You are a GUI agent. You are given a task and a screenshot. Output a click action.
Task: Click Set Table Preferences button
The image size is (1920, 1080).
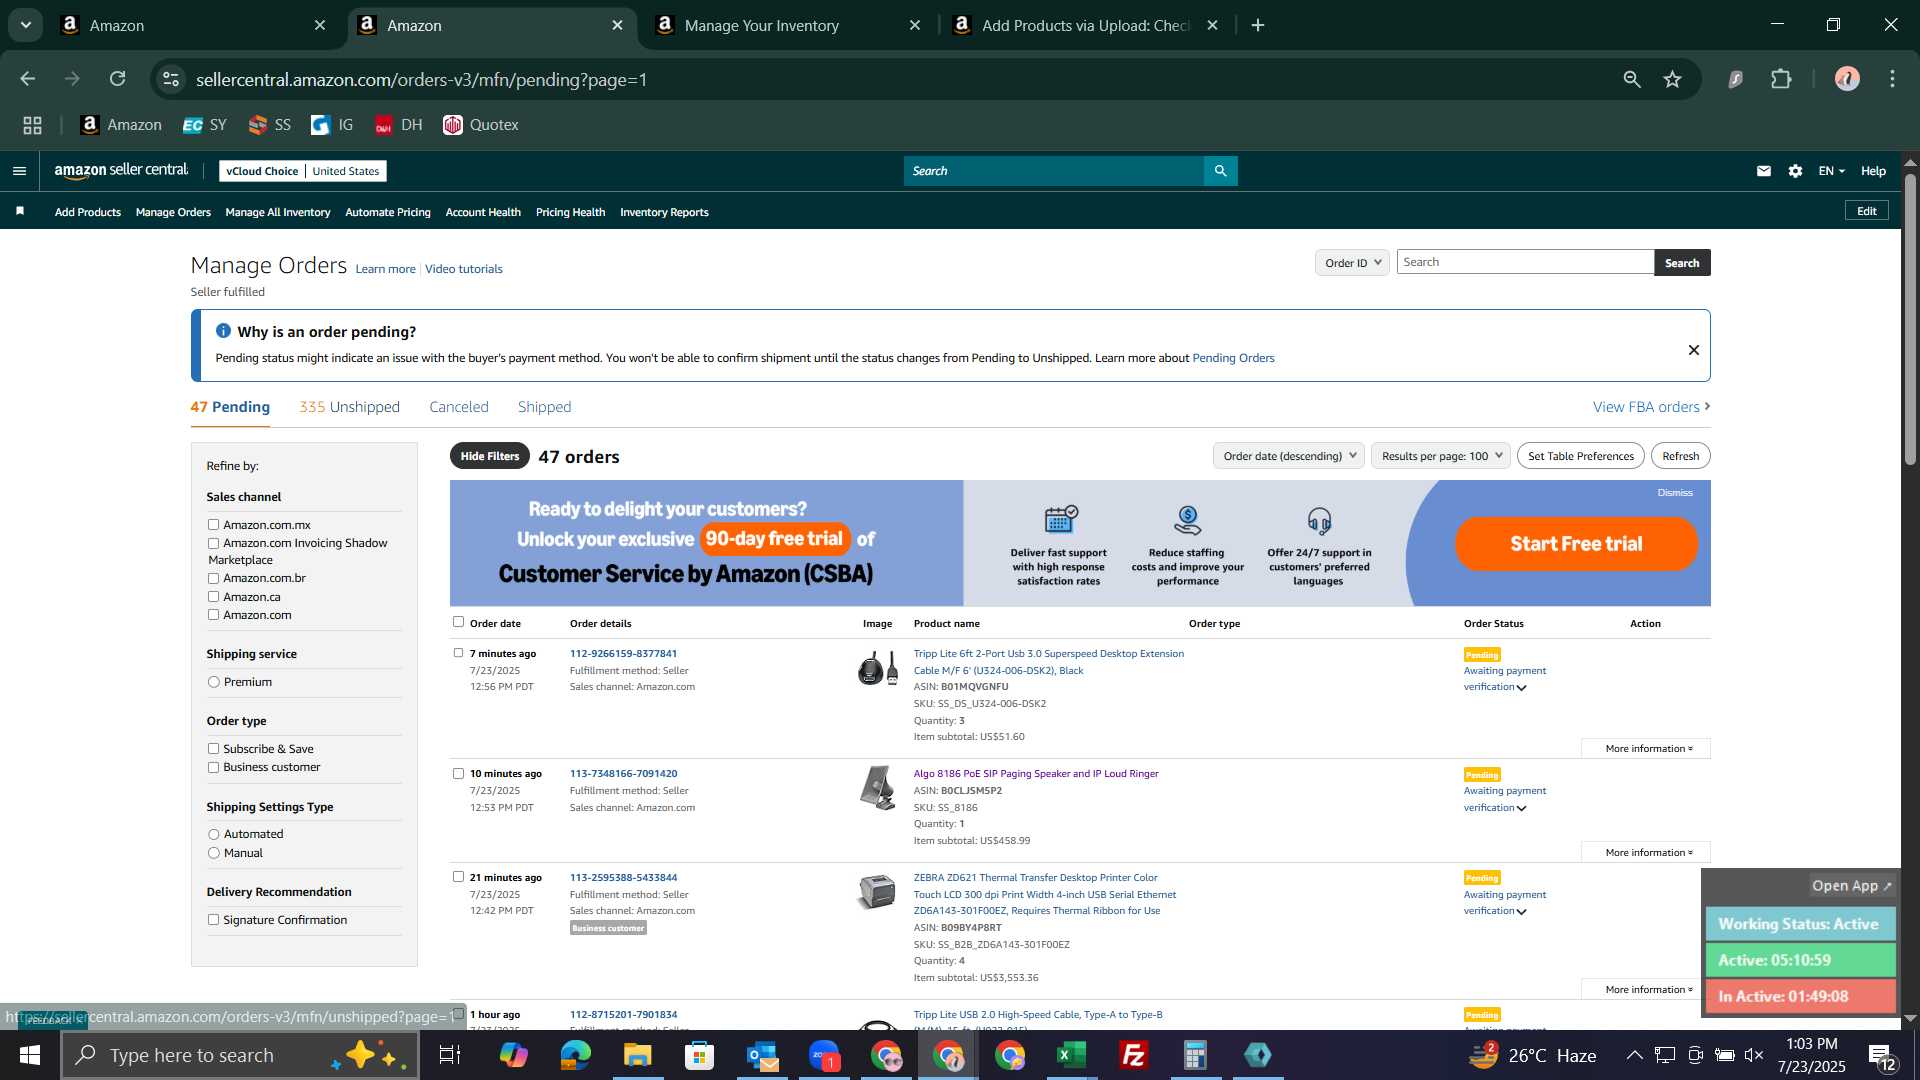tap(1580, 456)
